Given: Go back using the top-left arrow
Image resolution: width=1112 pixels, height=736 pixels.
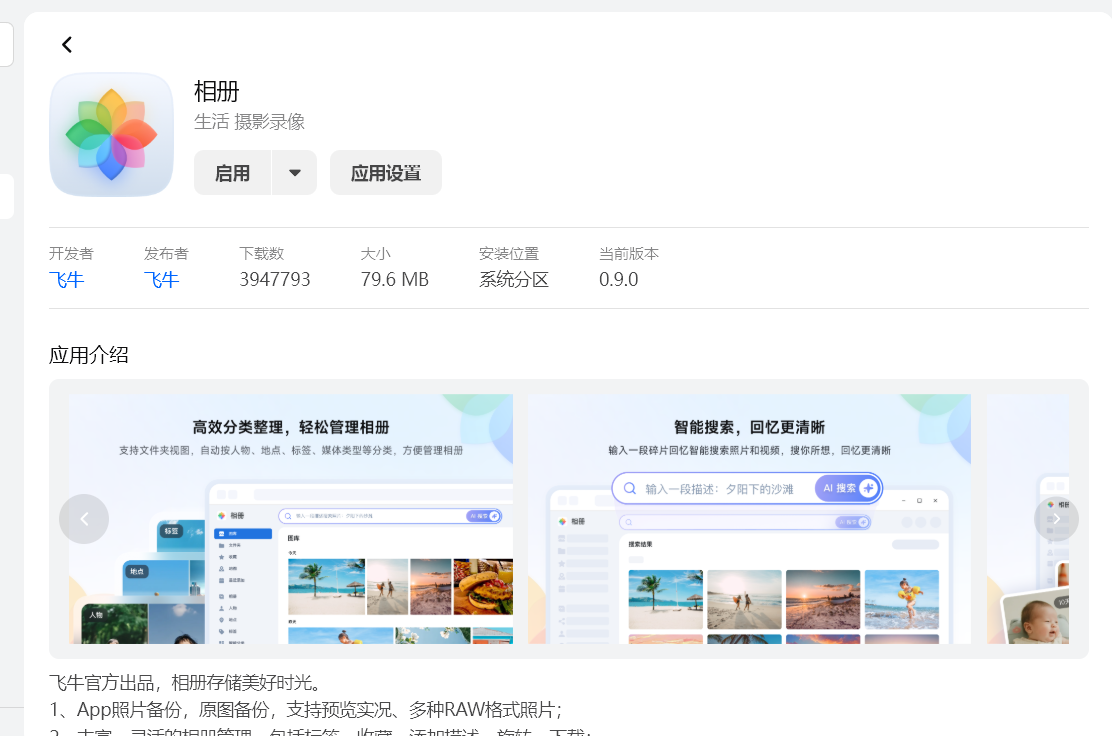Looking at the screenshot, I should tap(67, 44).
